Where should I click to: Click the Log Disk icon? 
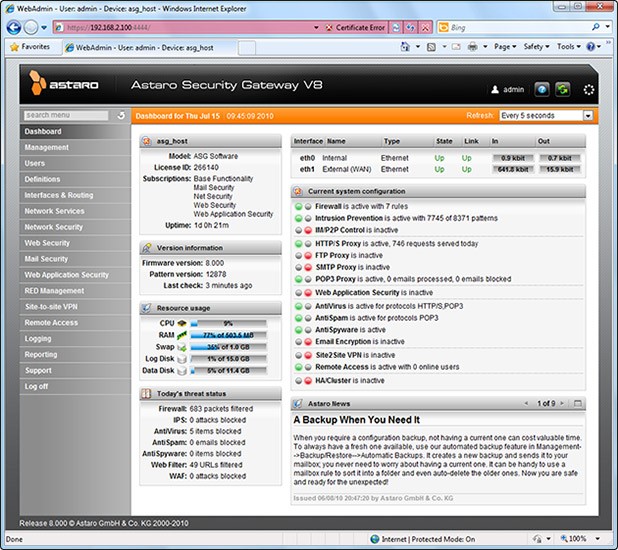(x=182, y=359)
